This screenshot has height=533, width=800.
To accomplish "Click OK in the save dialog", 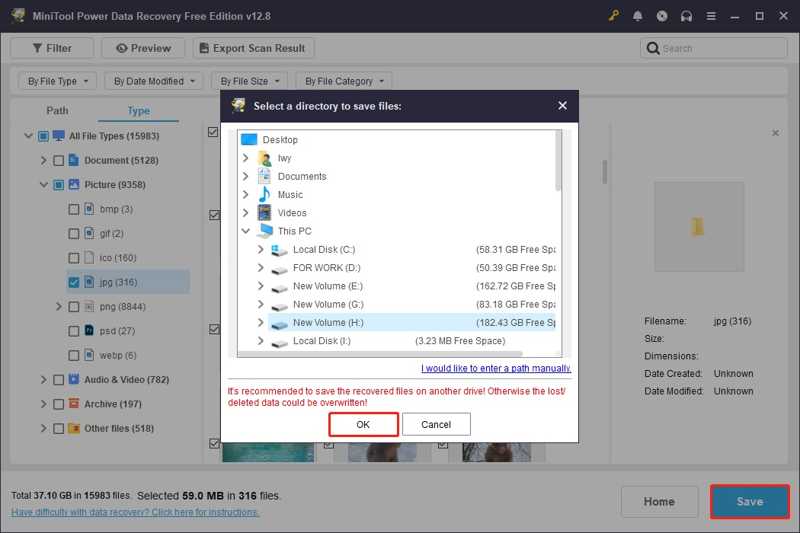I will 363,424.
